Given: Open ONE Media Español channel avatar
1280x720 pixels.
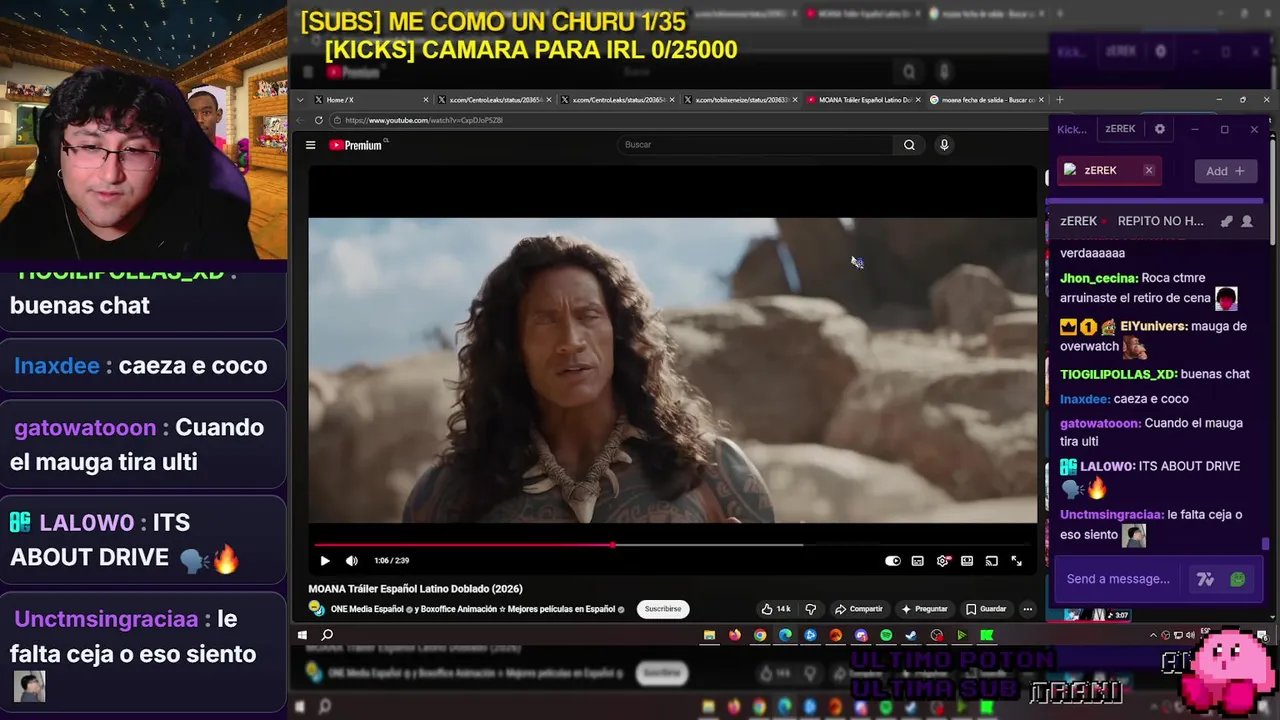Looking at the screenshot, I should coord(317,609).
